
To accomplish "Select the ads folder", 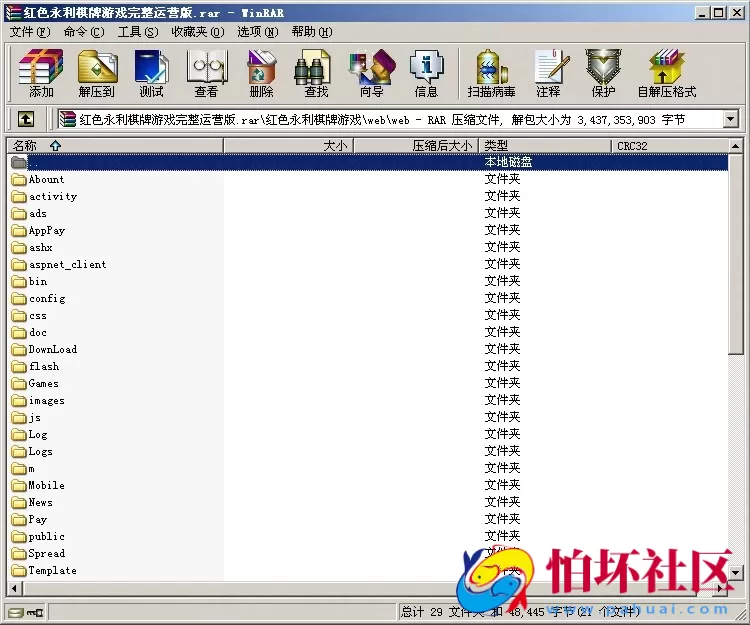I will pyautogui.click(x=30, y=213).
